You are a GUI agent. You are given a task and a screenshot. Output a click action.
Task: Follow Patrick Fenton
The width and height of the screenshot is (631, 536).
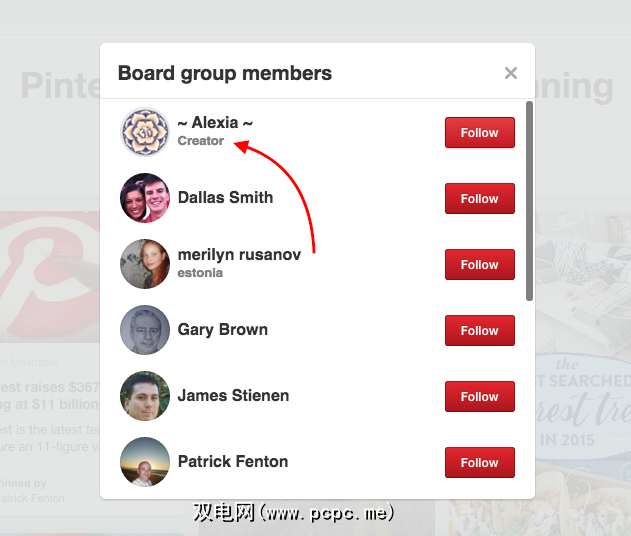480,462
